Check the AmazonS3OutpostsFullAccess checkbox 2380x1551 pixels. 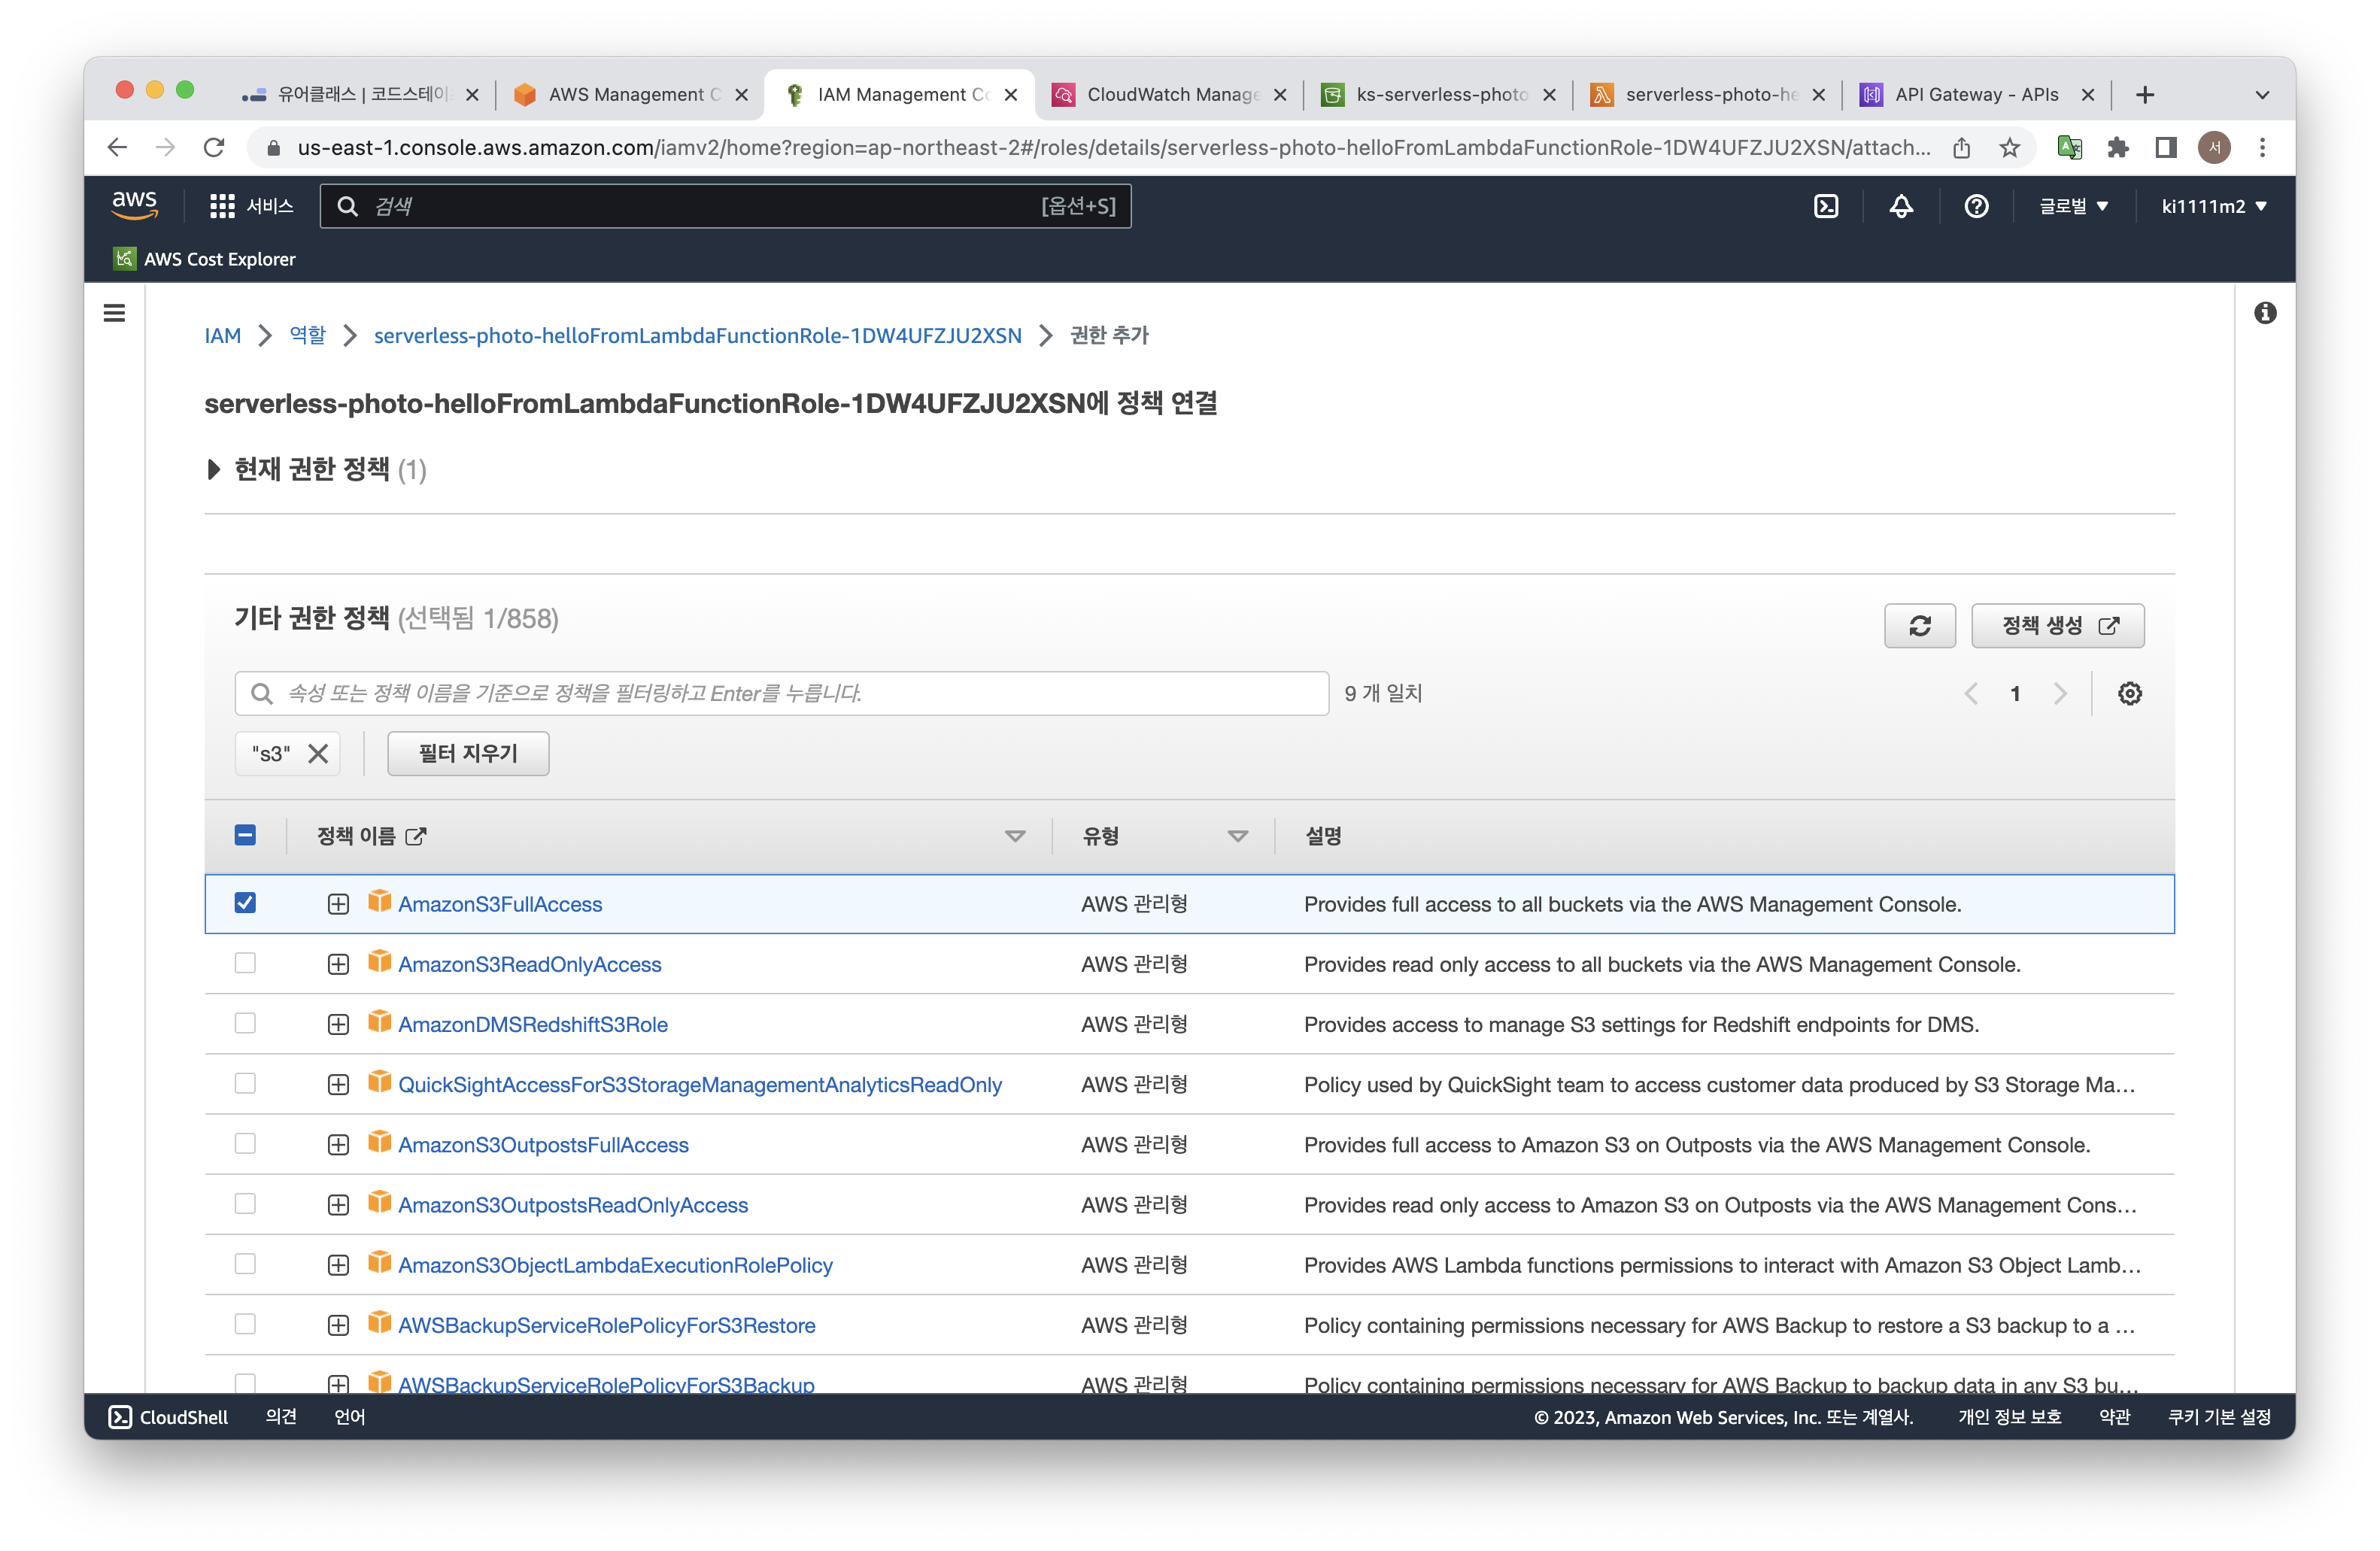(x=245, y=1143)
